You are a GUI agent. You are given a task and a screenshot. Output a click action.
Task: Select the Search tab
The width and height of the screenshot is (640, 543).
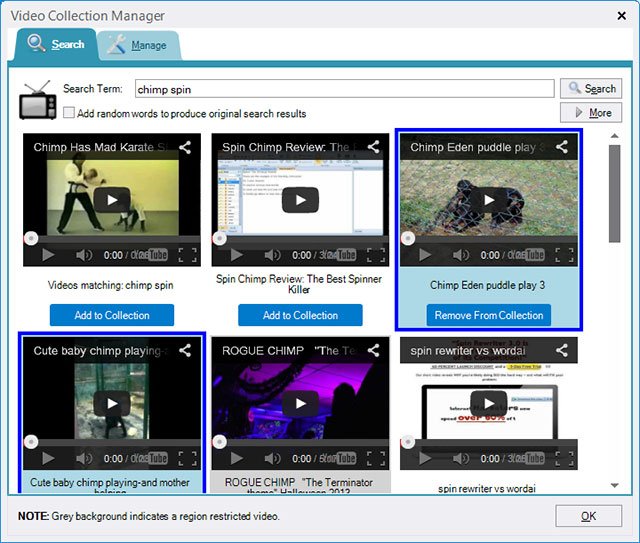pos(57,44)
